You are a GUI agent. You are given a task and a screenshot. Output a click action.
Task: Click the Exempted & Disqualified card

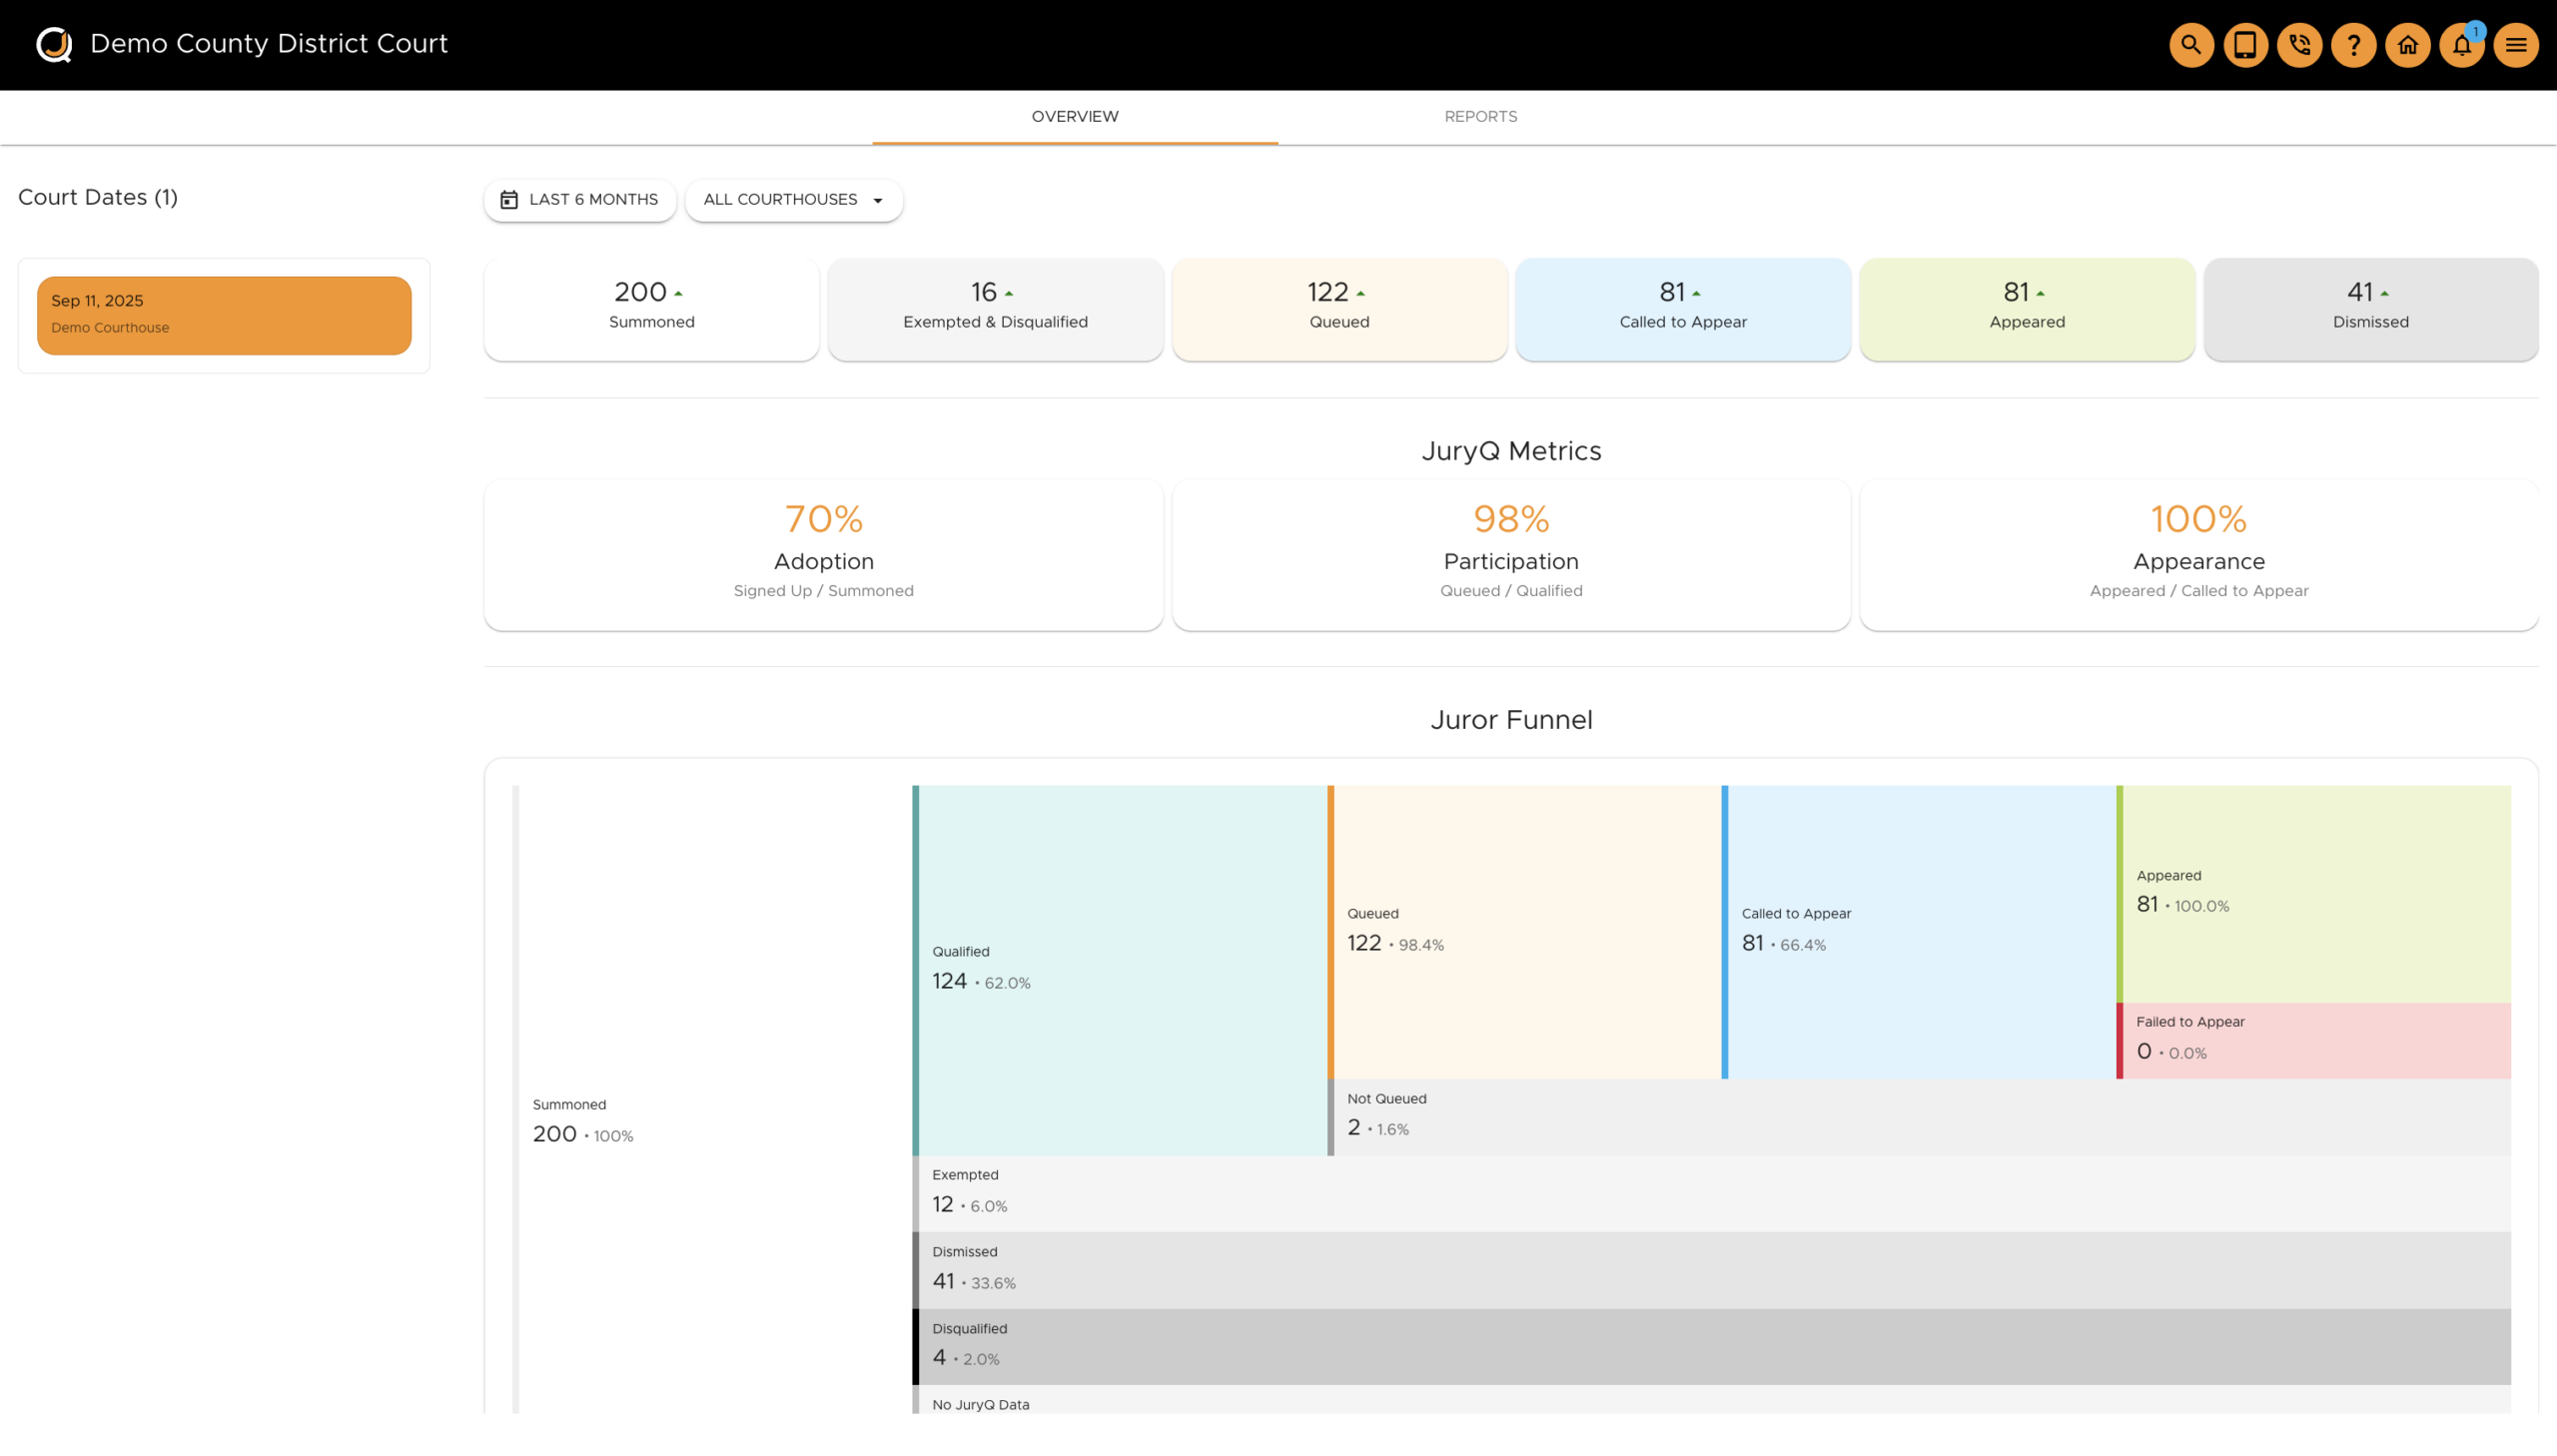tap(995, 308)
